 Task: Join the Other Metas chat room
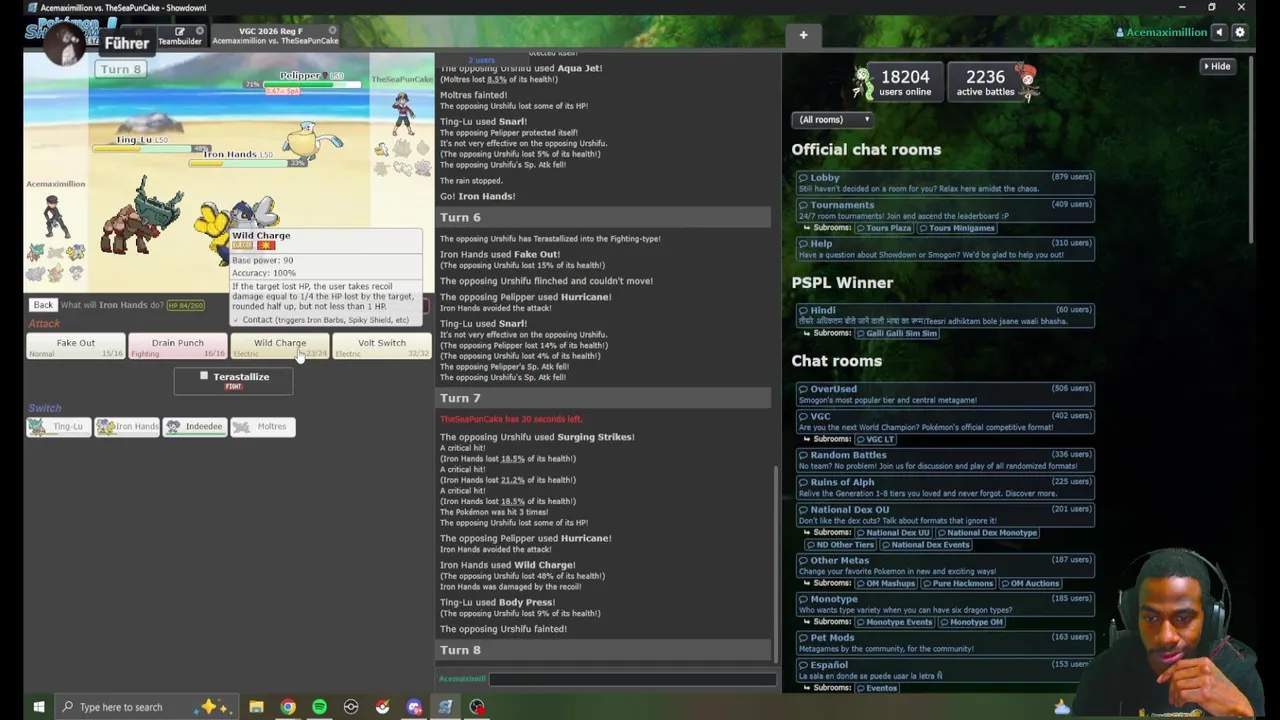tap(944, 565)
